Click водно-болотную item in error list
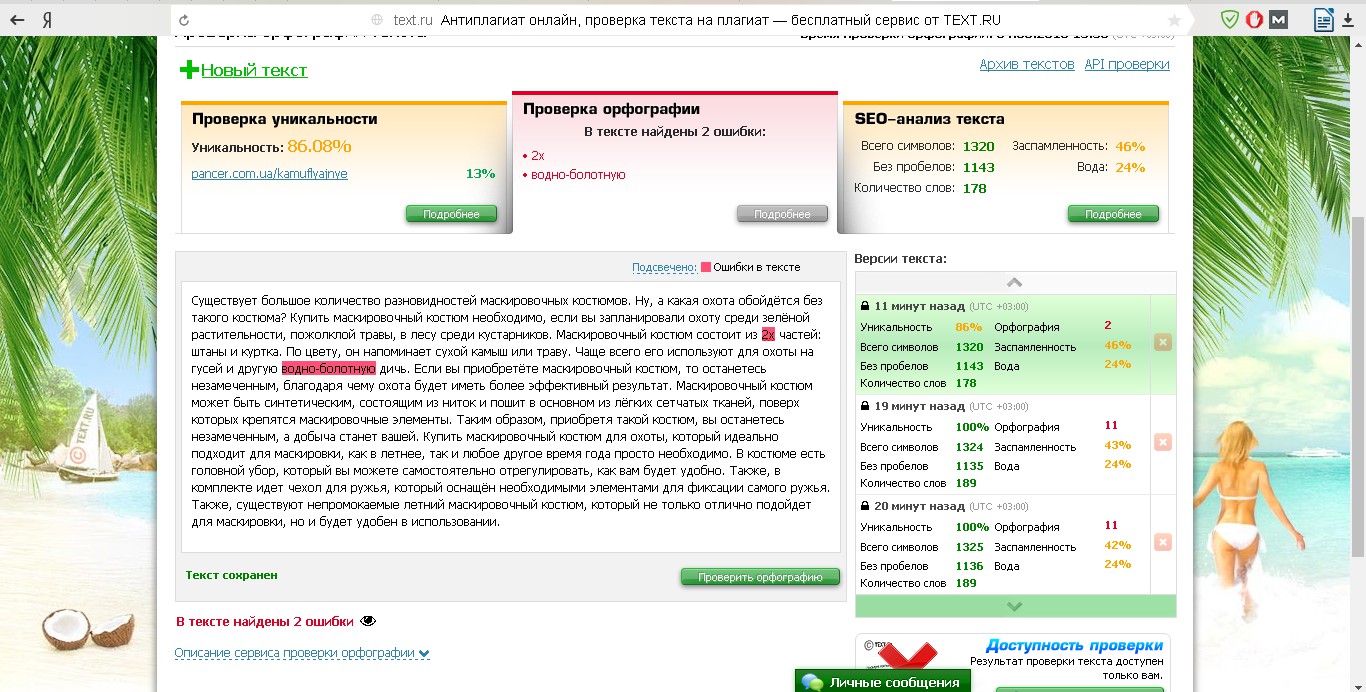1366x692 pixels. tap(578, 175)
